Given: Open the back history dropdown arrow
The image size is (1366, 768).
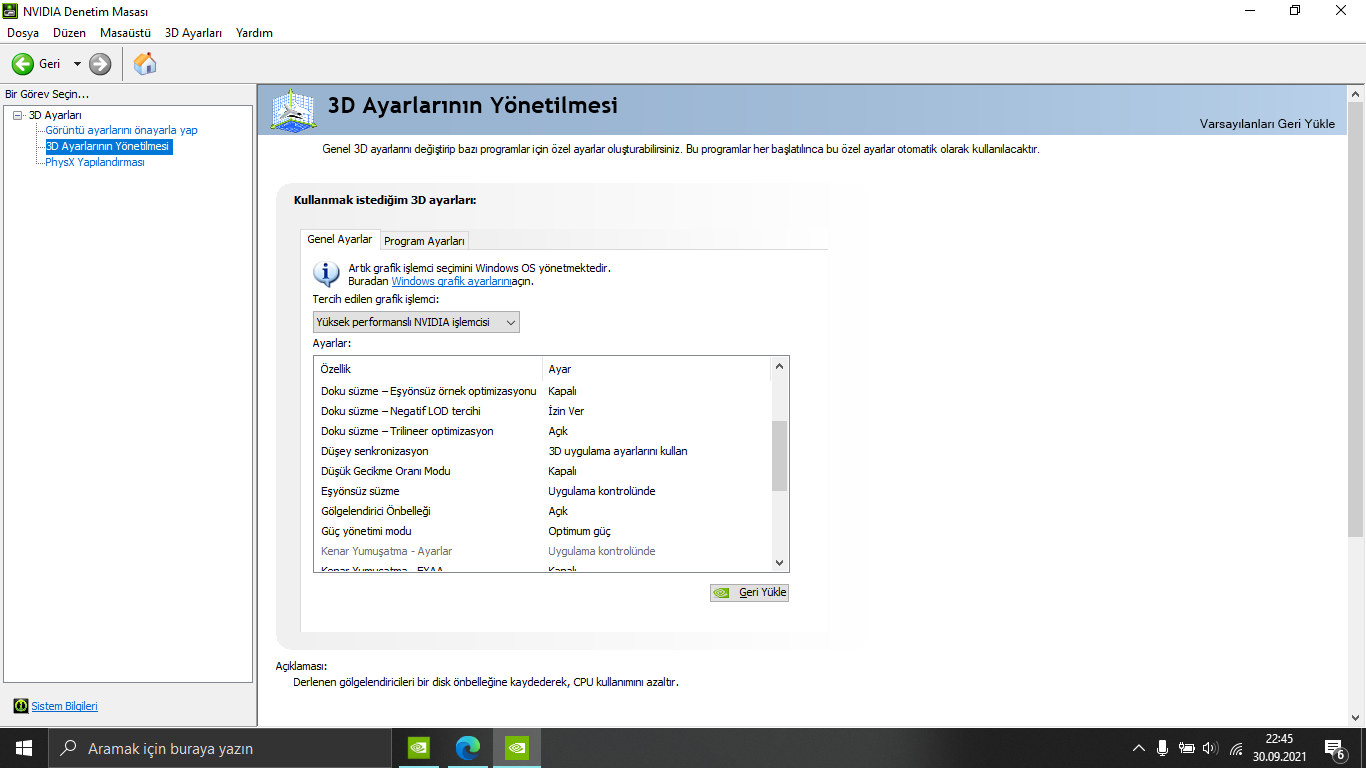Looking at the screenshot, I should click(x=77, y=64).
